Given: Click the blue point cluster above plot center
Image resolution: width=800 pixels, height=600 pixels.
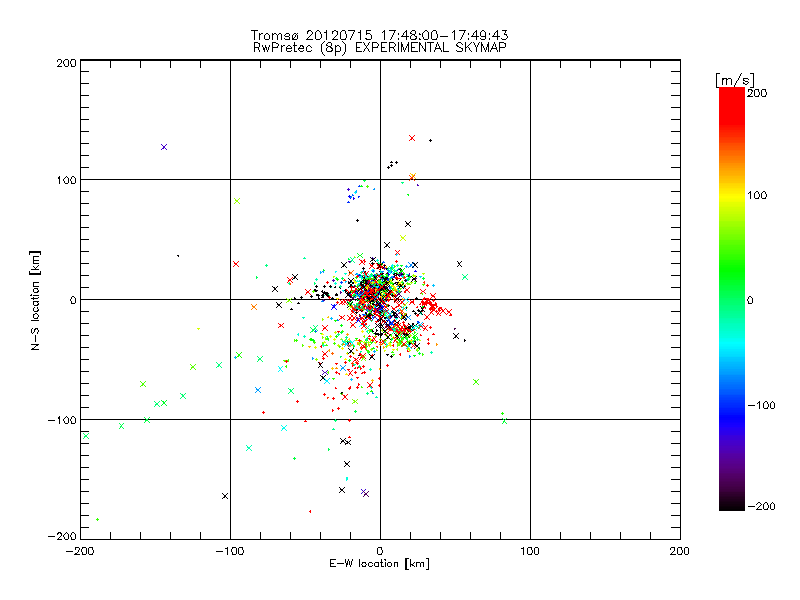Looking at the screenshot, I should (x=352, y=194).
